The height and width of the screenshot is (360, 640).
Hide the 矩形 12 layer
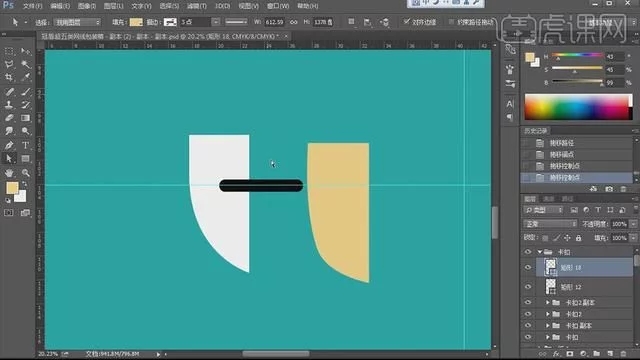[x=528, y=287]
